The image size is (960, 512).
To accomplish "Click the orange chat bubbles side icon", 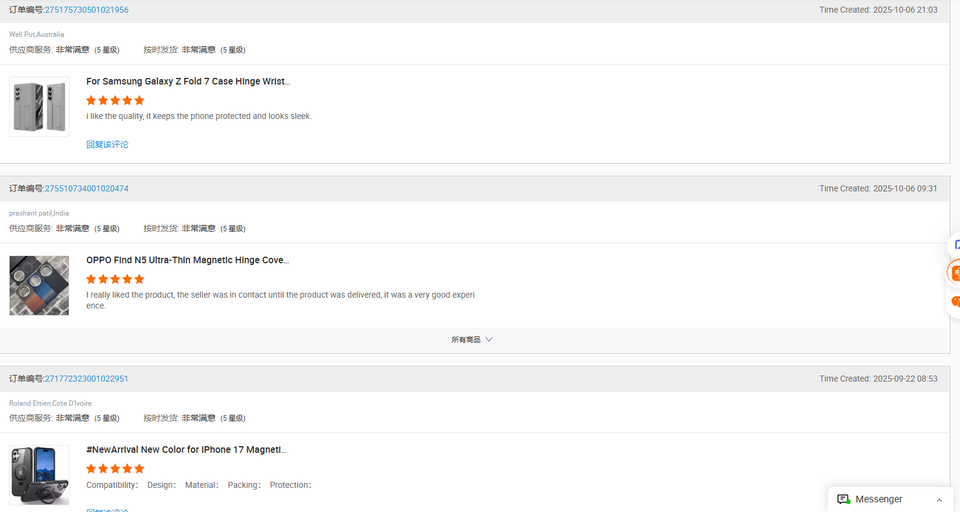I will [x=955, y=301].
